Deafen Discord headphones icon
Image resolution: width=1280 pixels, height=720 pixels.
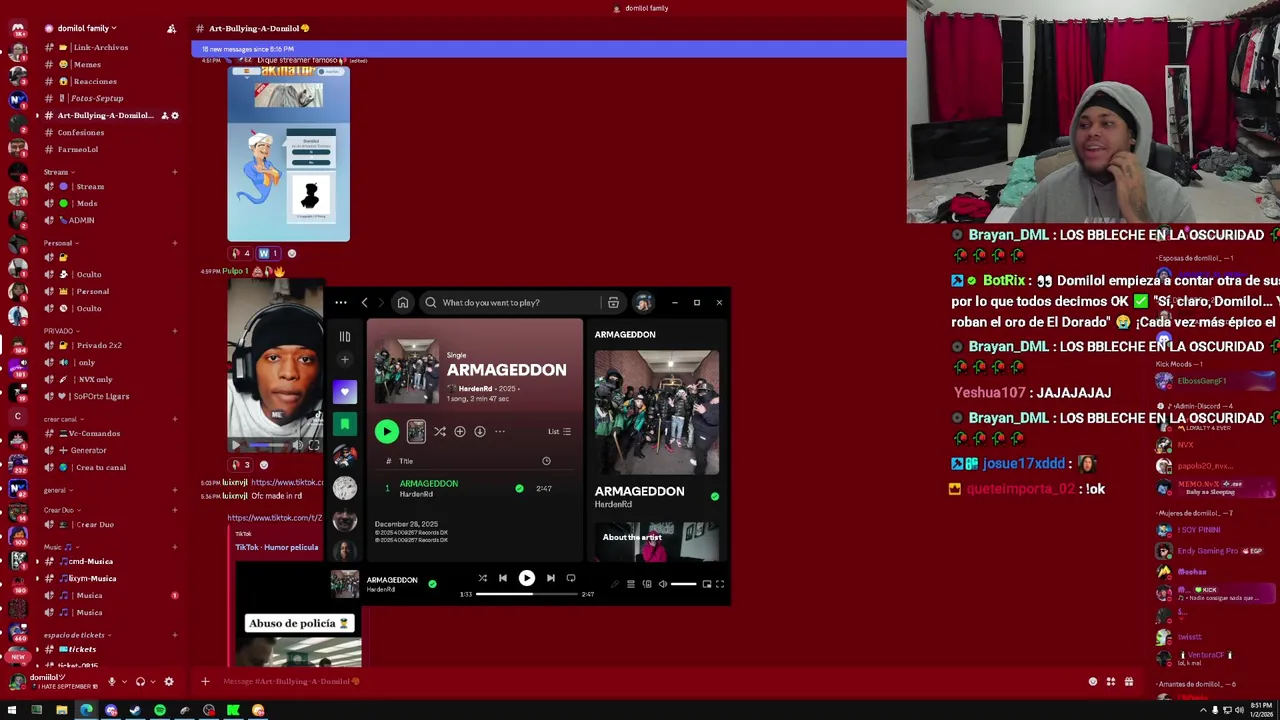pos(140,682)
